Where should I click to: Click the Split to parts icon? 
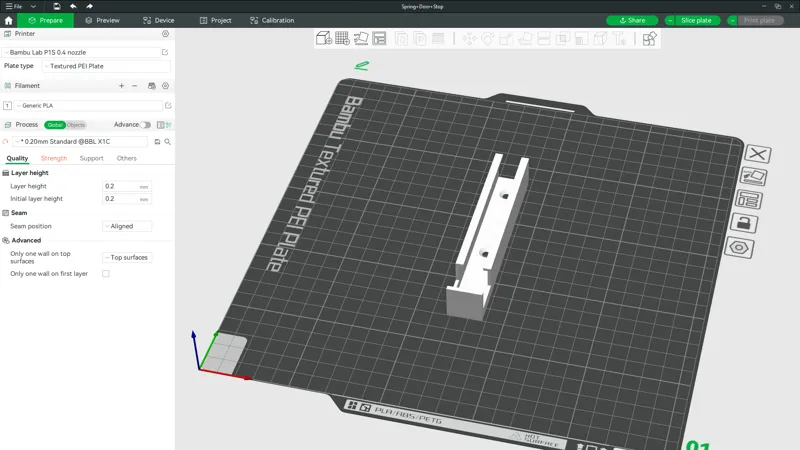coord(420,39)
